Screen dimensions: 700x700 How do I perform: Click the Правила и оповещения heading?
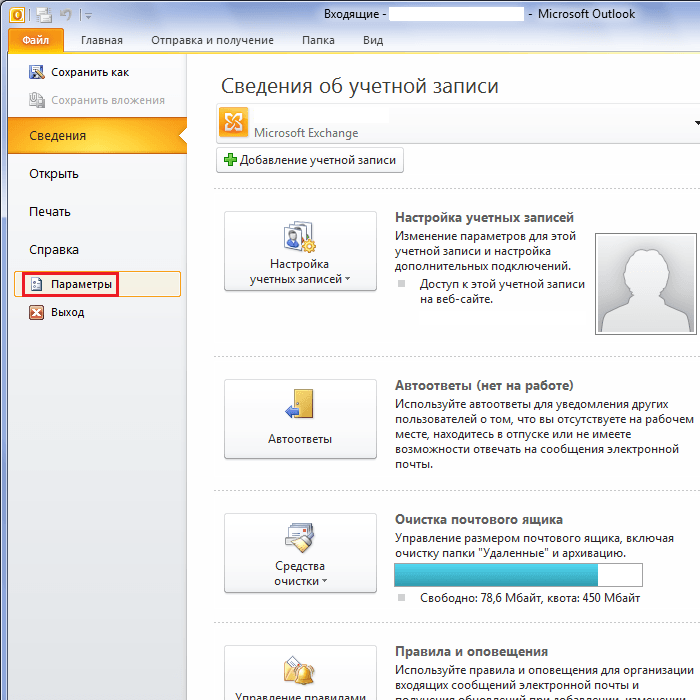[471, 652]
